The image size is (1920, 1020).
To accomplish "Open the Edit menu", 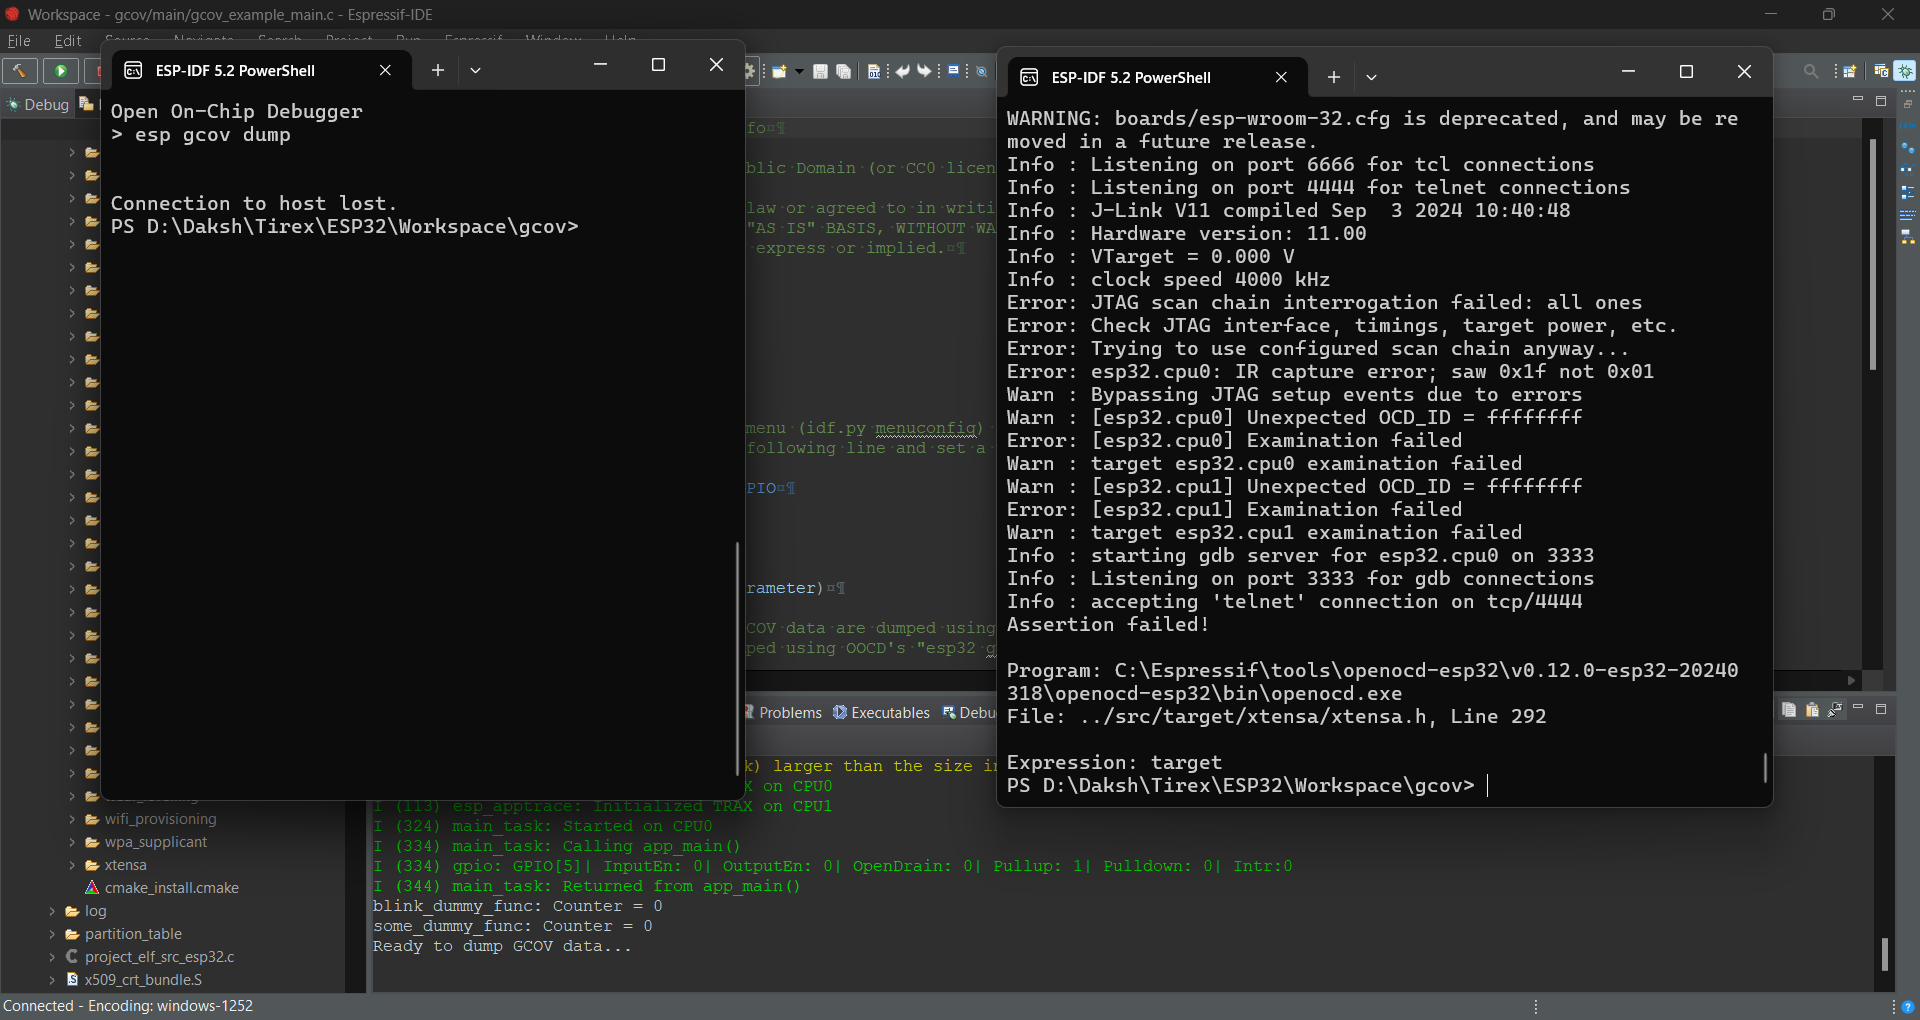I will pos(68,41).
